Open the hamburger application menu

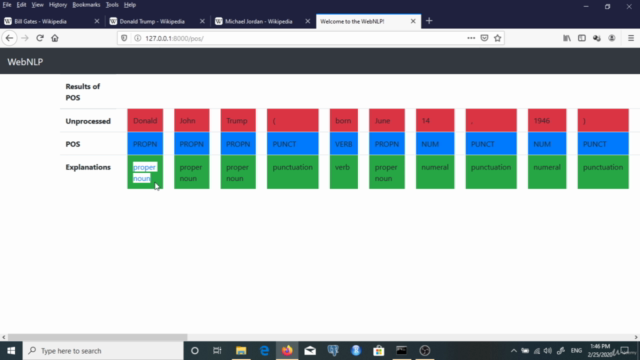[x=631, y=38]
